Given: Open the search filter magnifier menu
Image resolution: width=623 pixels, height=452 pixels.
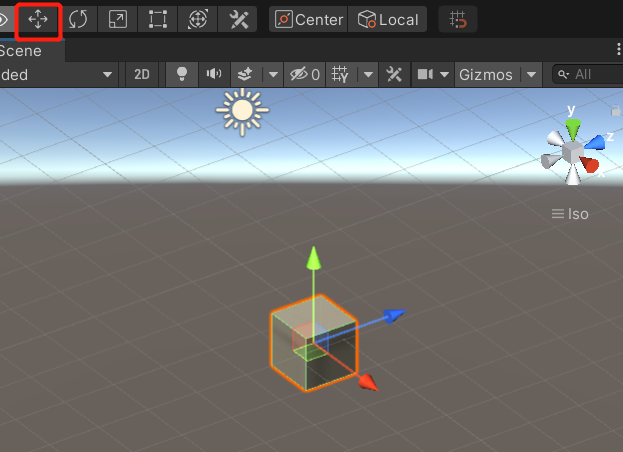Looking at the screenshot, I should (563, 74).
